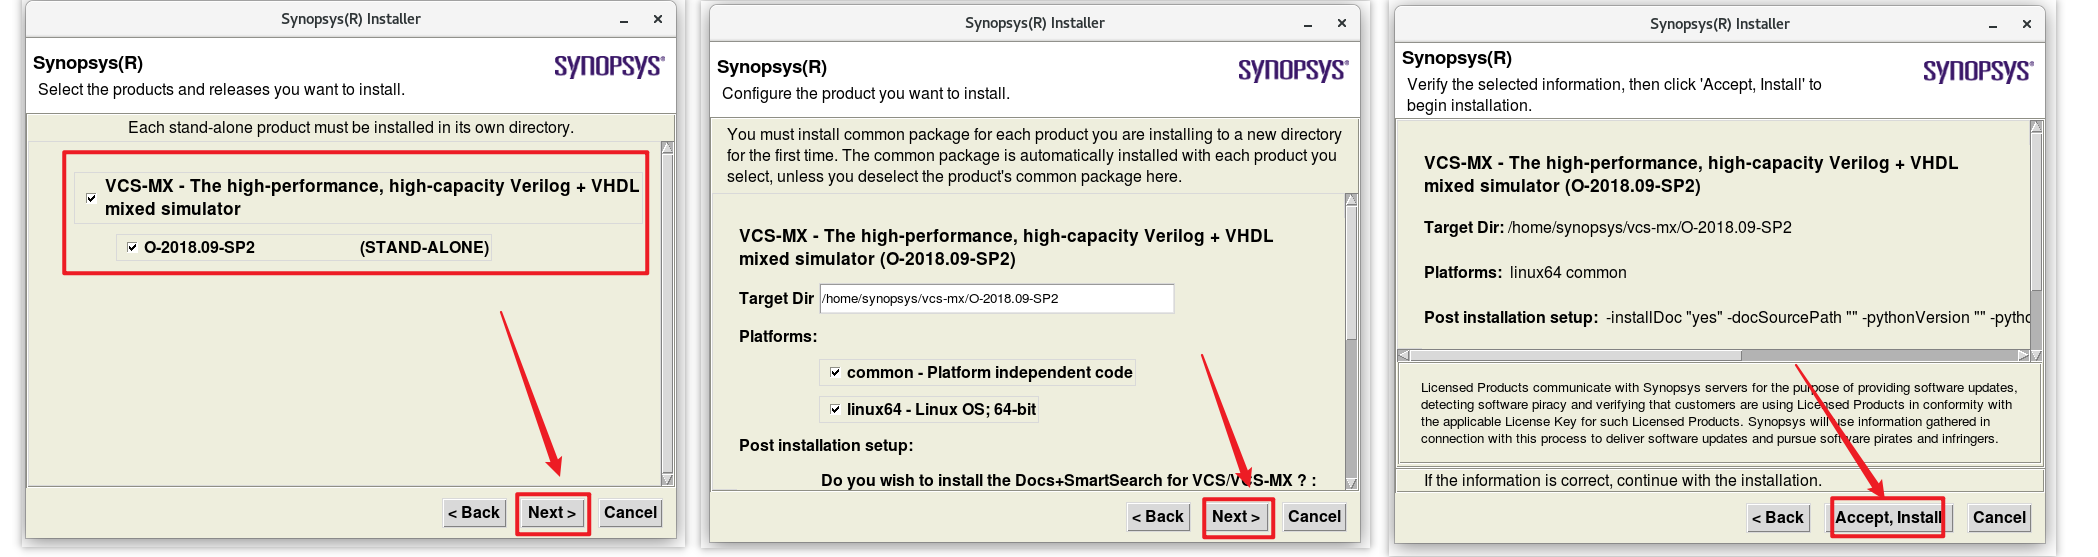Click the 'Platforms: linux64 common' text
This screenshot has width=2098, height=557.
1525,272
